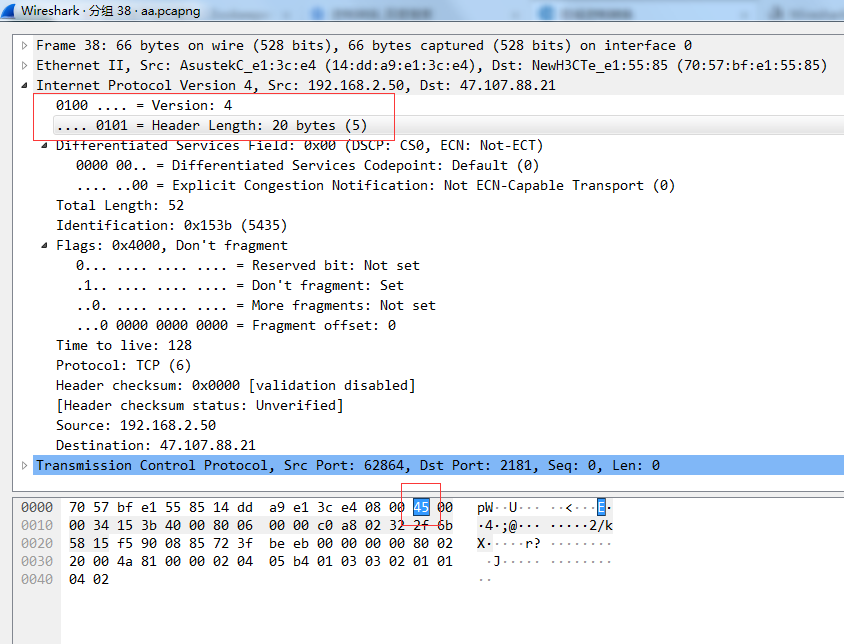Collapse the Differentiated Services Field node
The image size is (844, 644).
click(44, 145)
